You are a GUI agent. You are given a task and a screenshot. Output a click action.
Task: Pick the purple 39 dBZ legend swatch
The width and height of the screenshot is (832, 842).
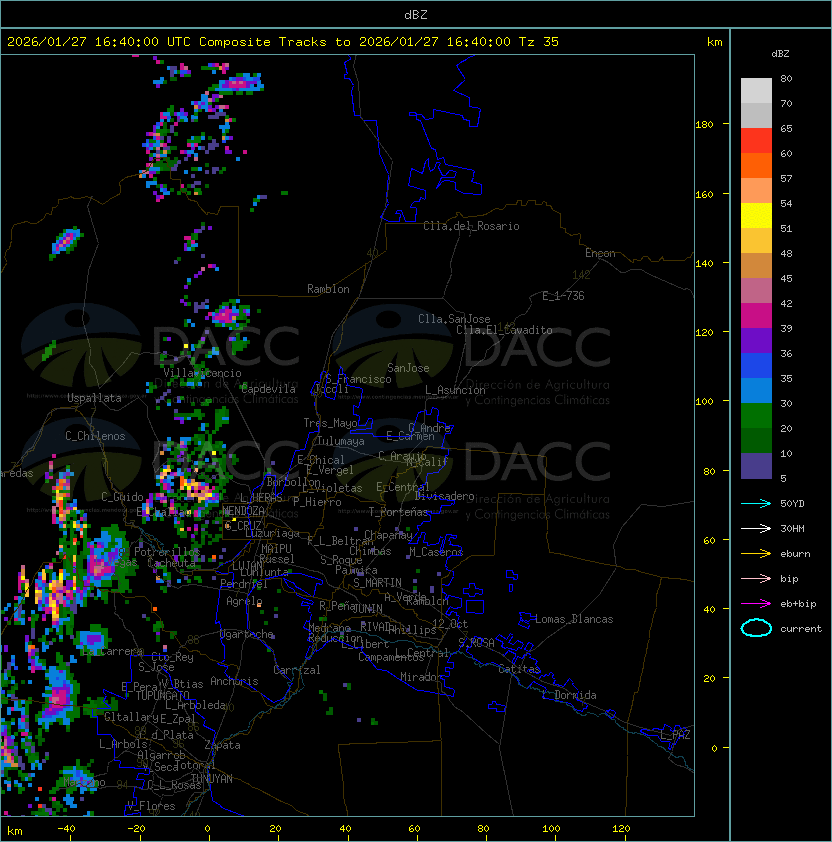(756, 340)
